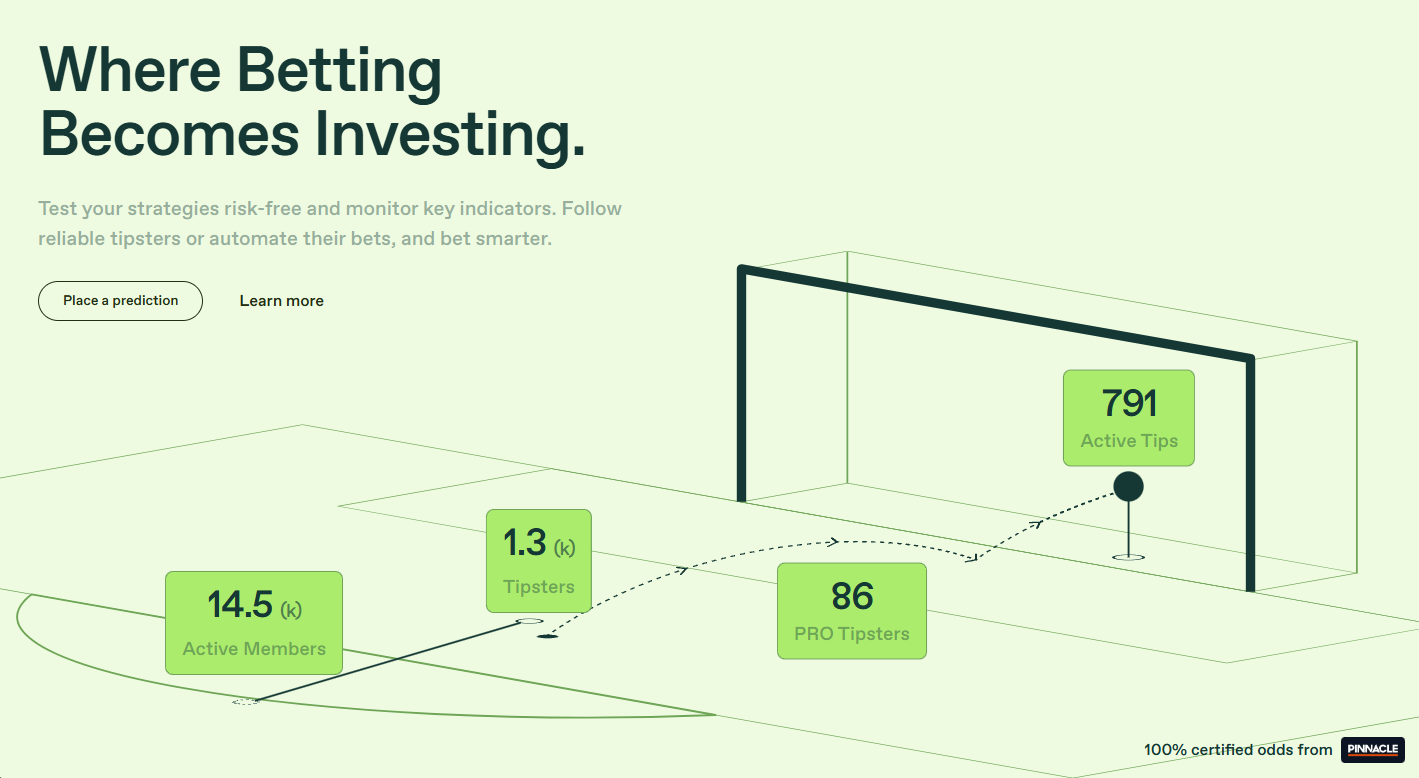Select the 791 Active Tips stat card
Viewport: 1419px width, 778px height.
(1128, 417)
